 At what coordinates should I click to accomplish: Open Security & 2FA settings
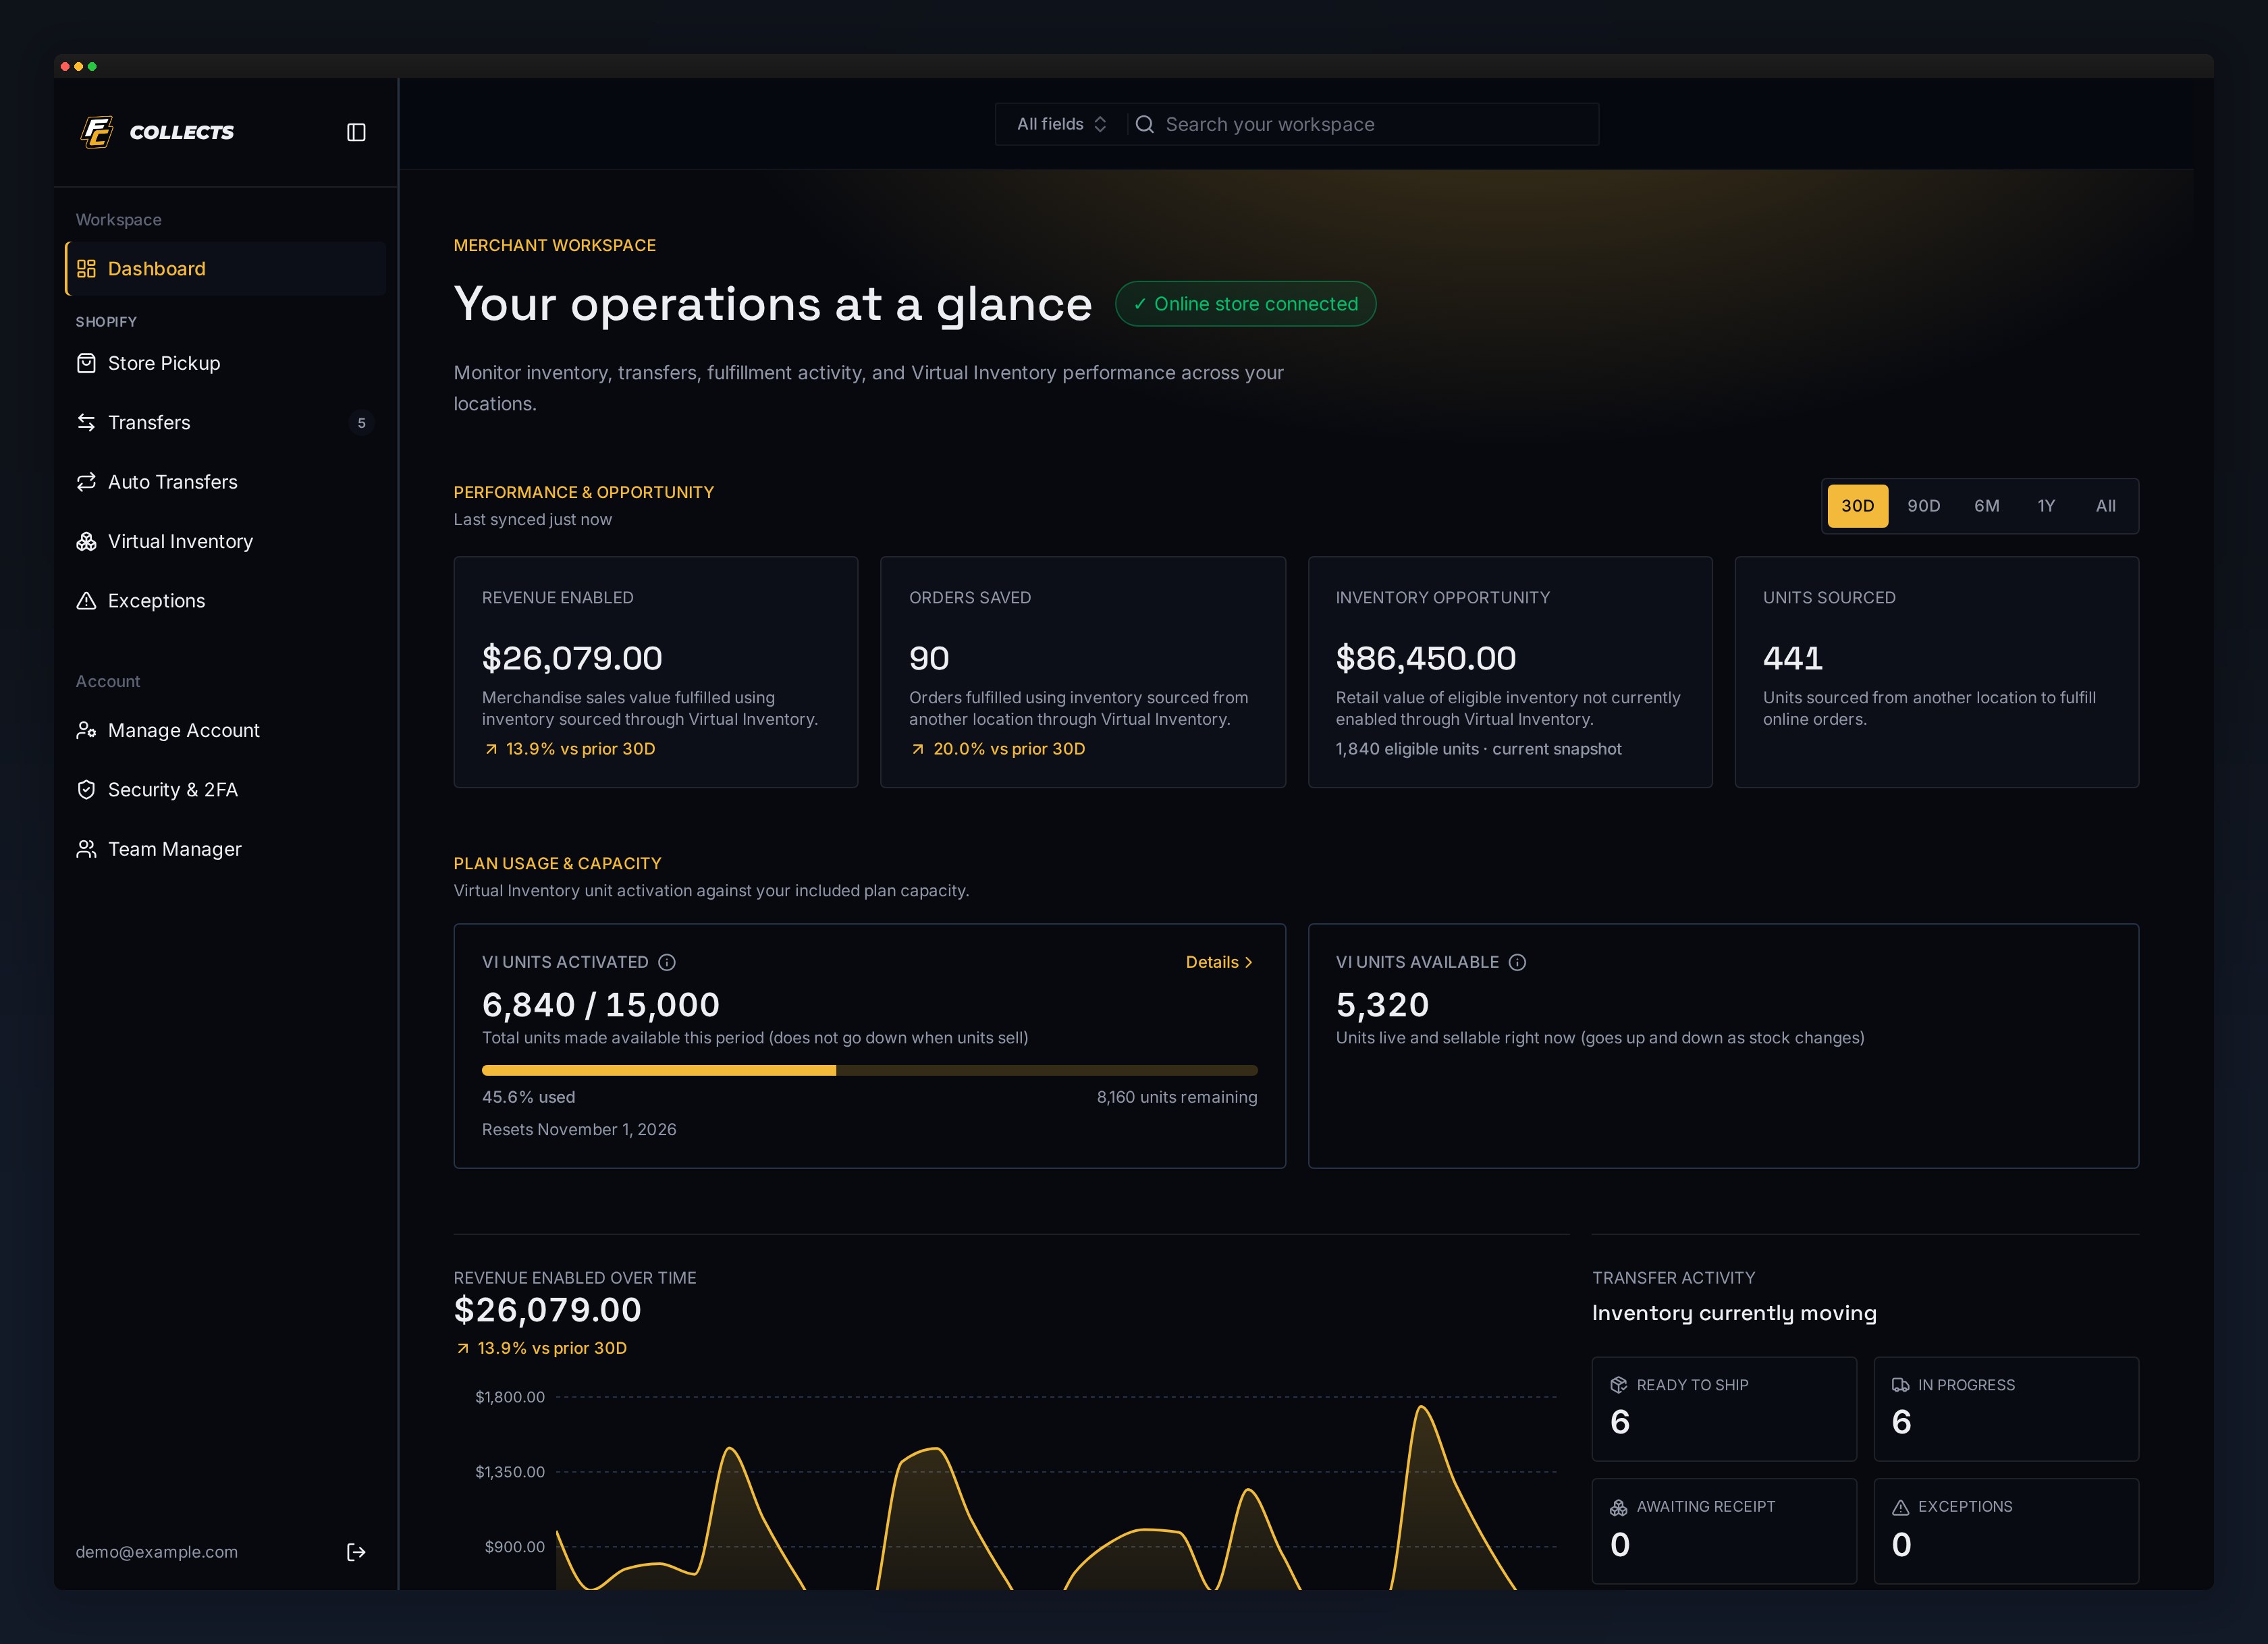[226, 790]
